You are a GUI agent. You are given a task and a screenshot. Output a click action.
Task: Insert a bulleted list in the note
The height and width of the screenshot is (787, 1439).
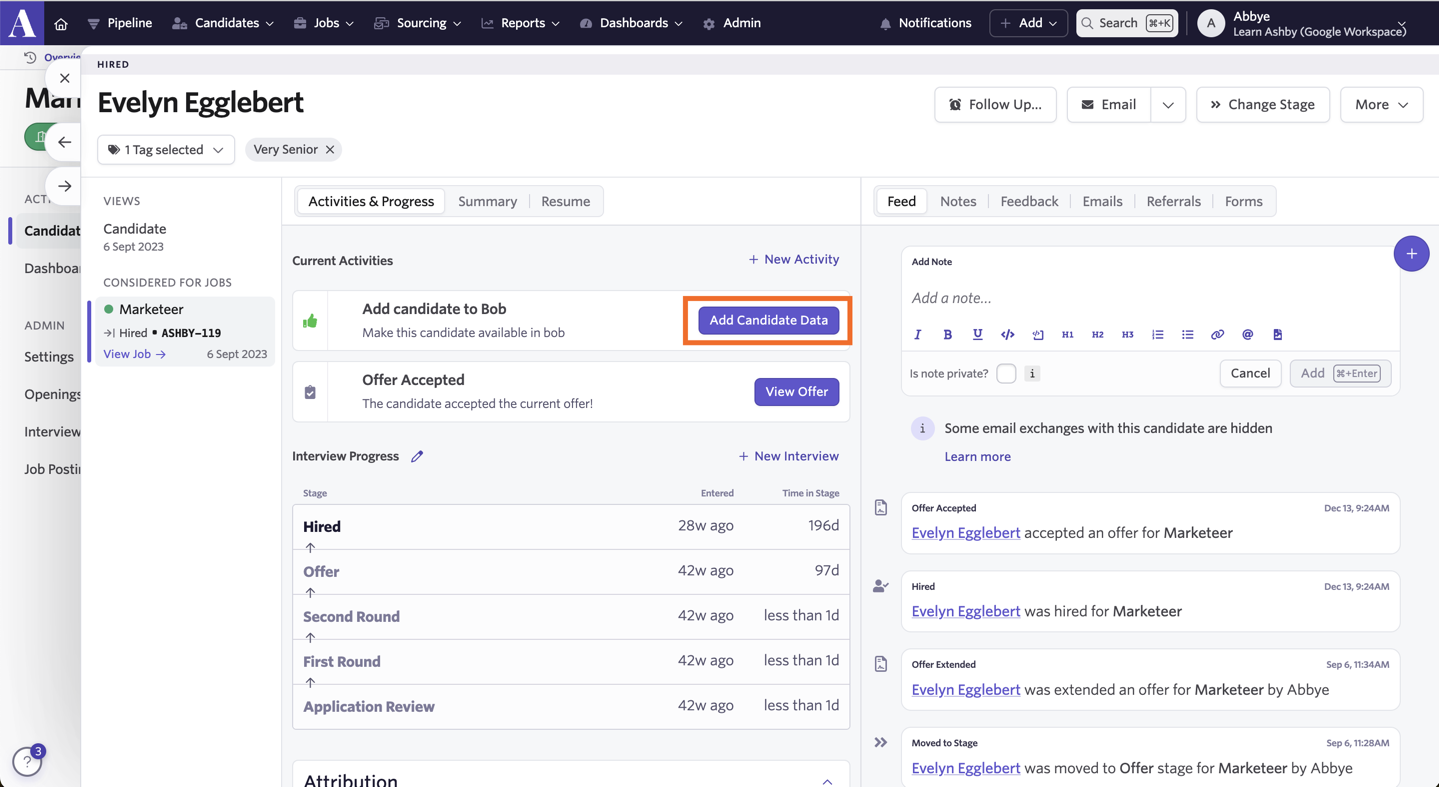pyautogui.click(x=1188, y=335)
